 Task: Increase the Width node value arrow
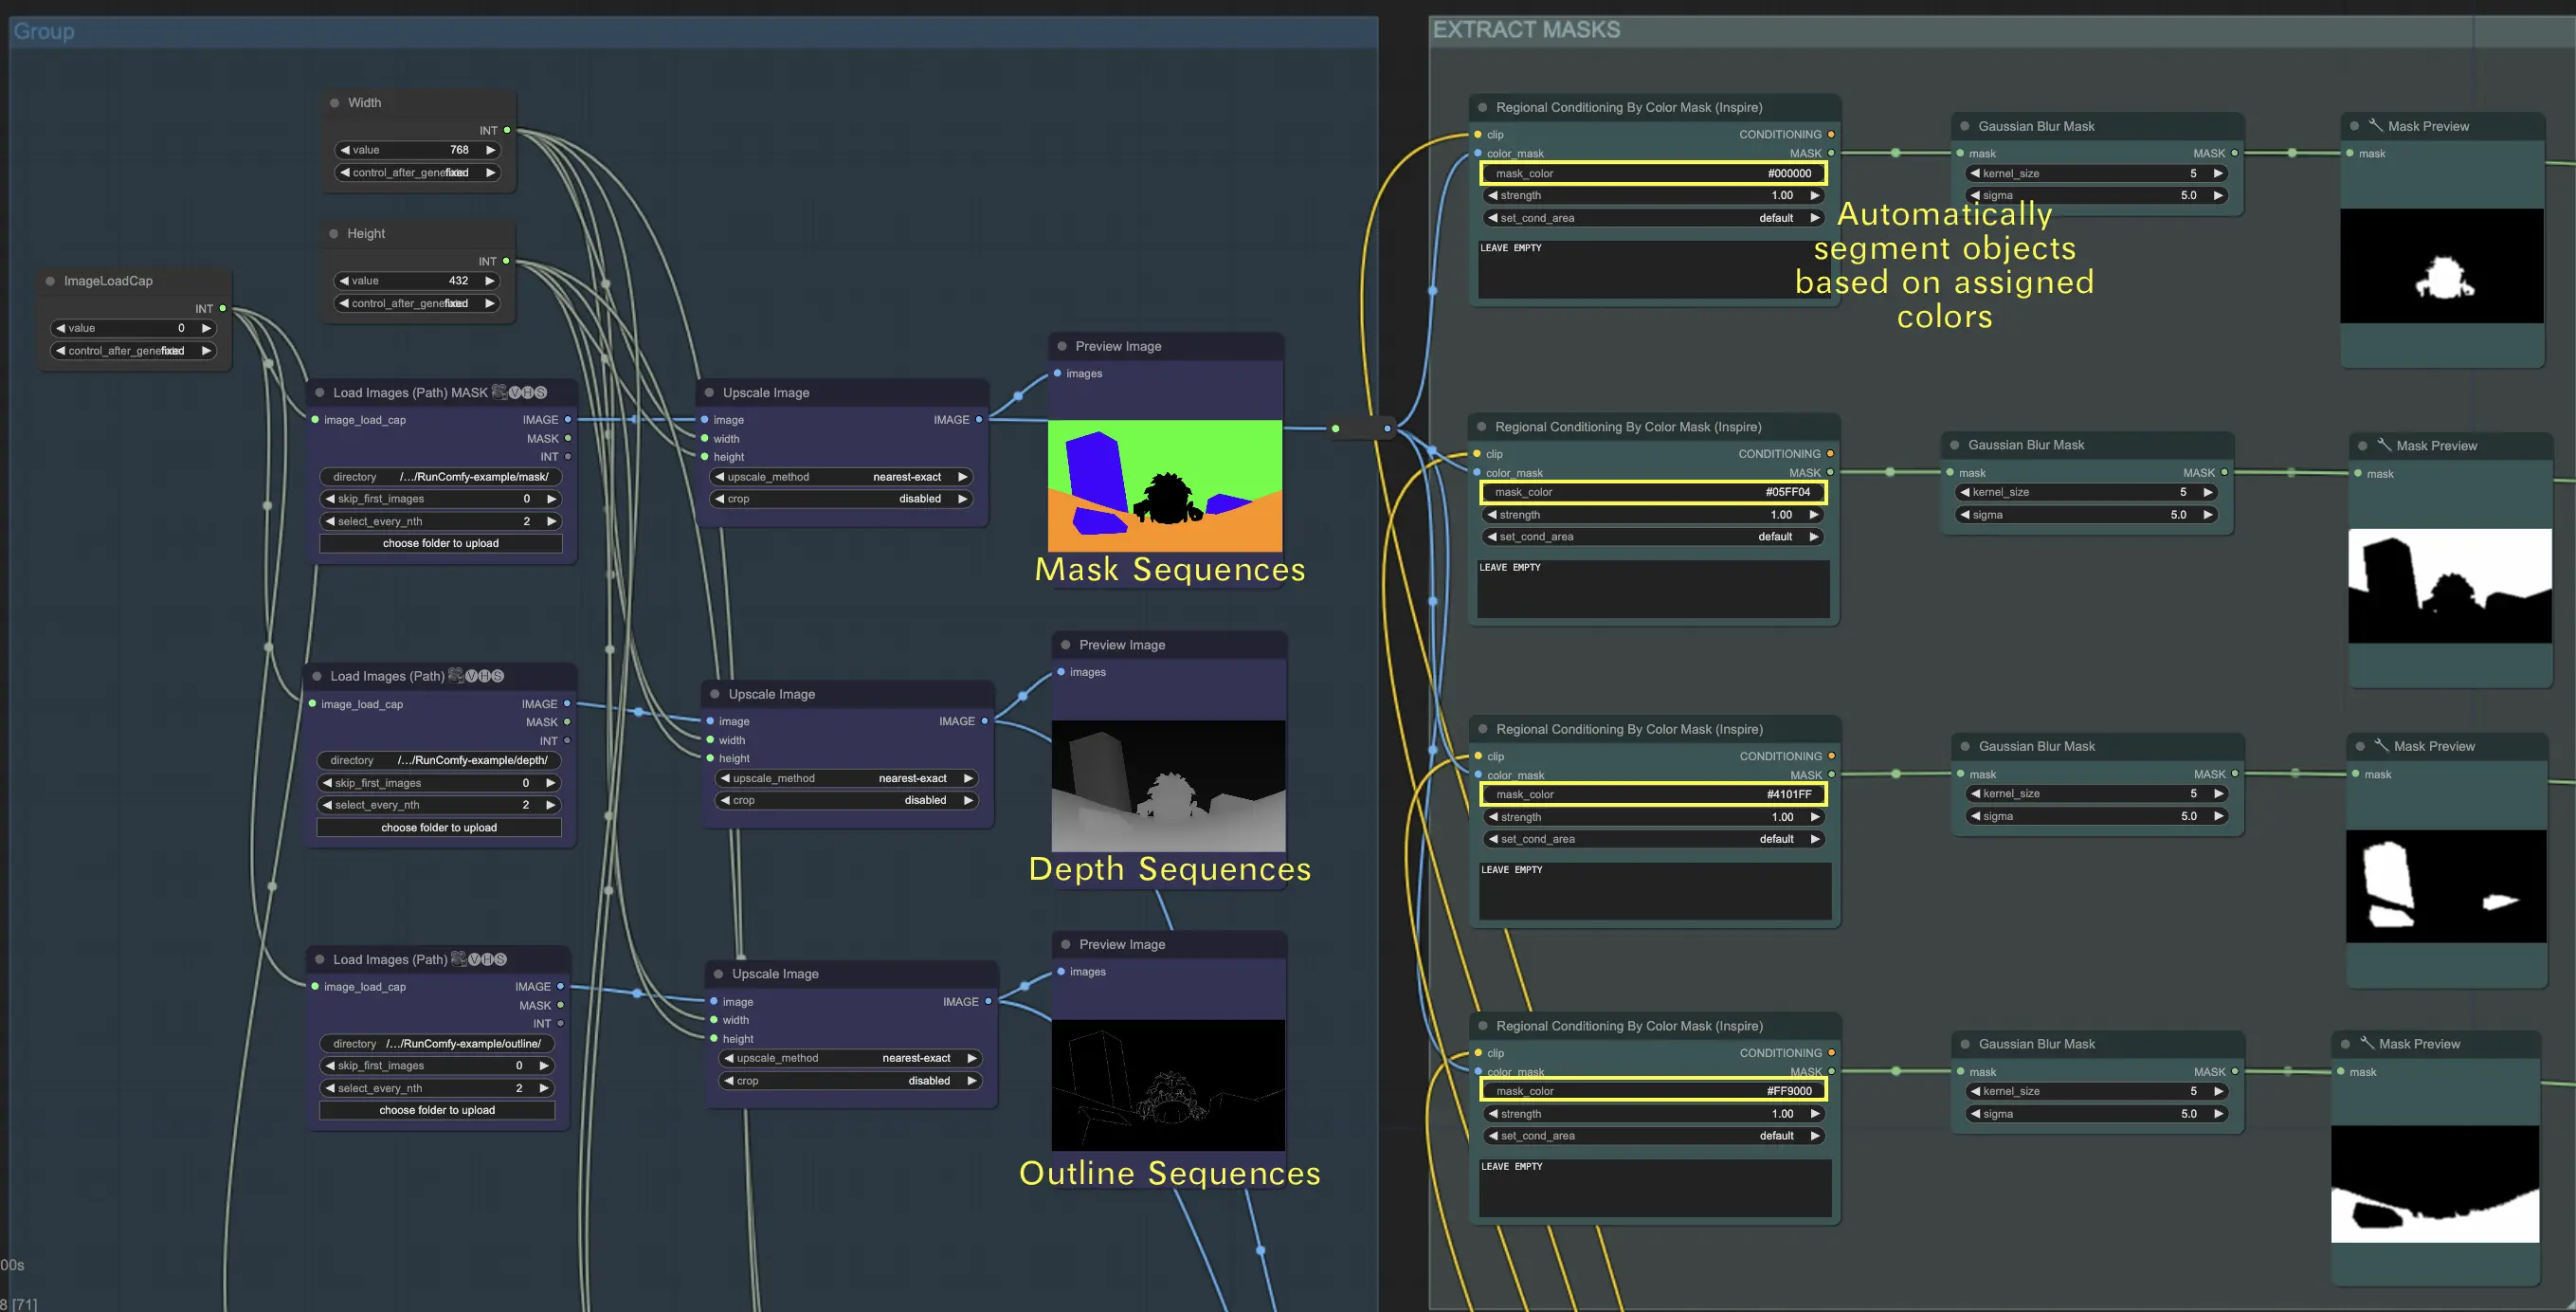point(490,150)
